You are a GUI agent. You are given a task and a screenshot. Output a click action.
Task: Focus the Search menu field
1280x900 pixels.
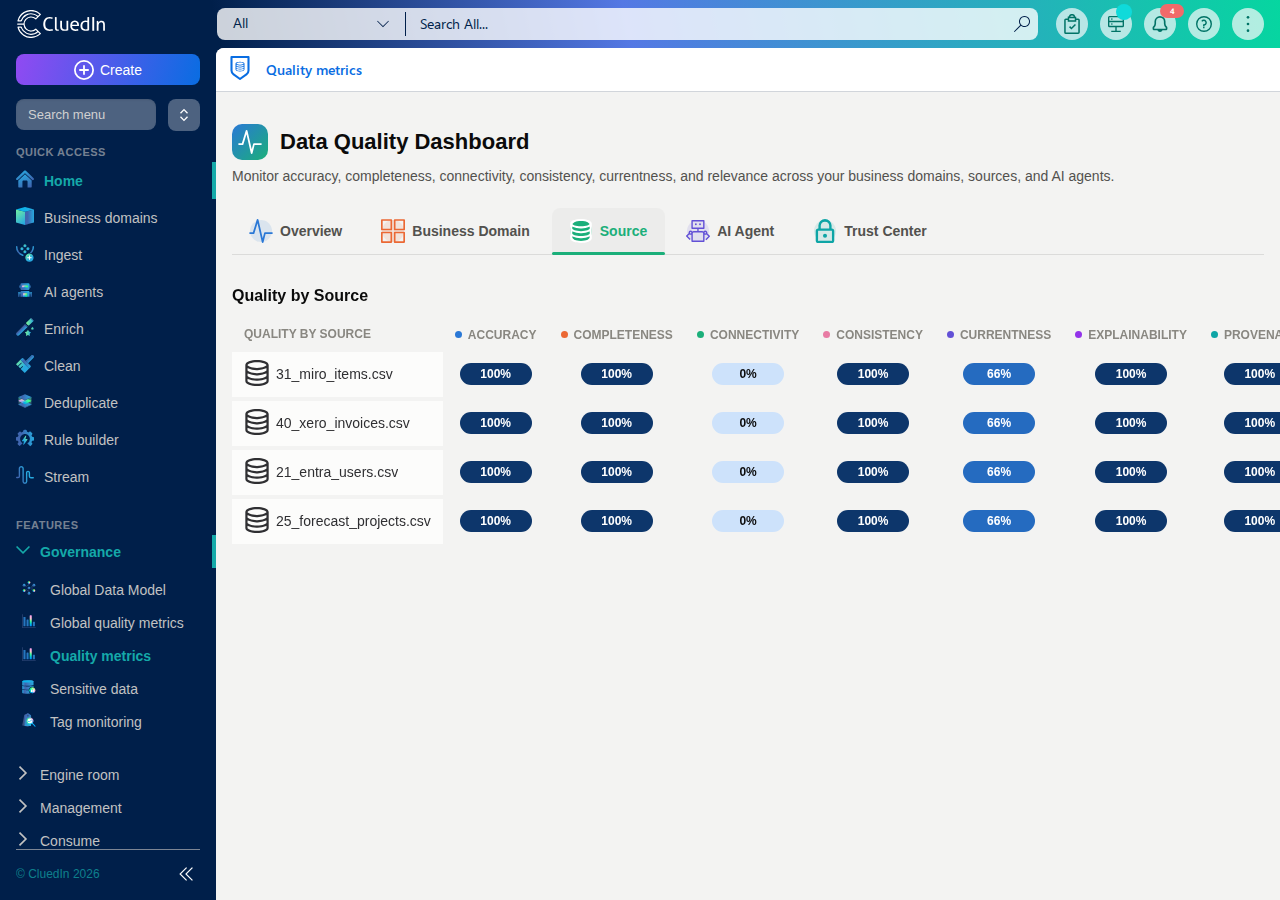[x=86, y=115]
